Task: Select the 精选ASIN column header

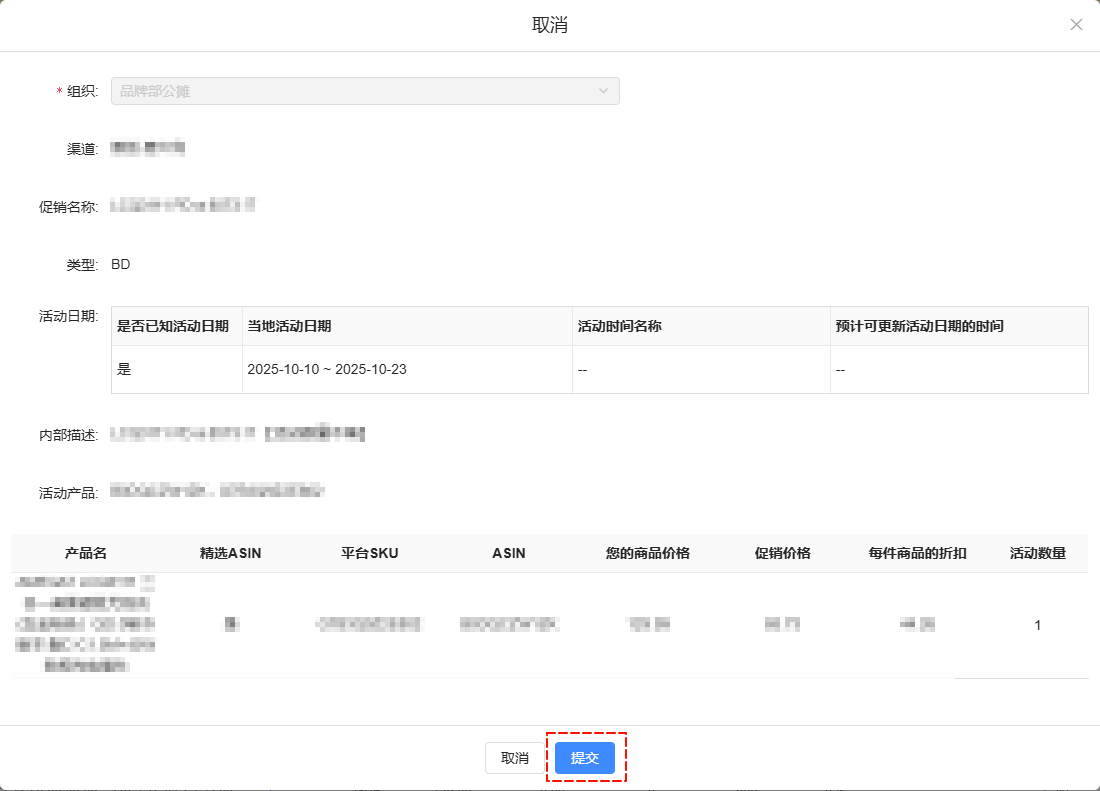Action: [x=230, y=553]
